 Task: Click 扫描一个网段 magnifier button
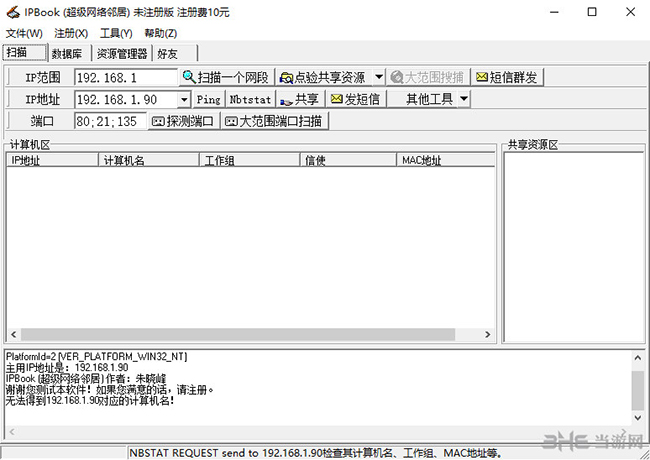[x=227, y=77]
